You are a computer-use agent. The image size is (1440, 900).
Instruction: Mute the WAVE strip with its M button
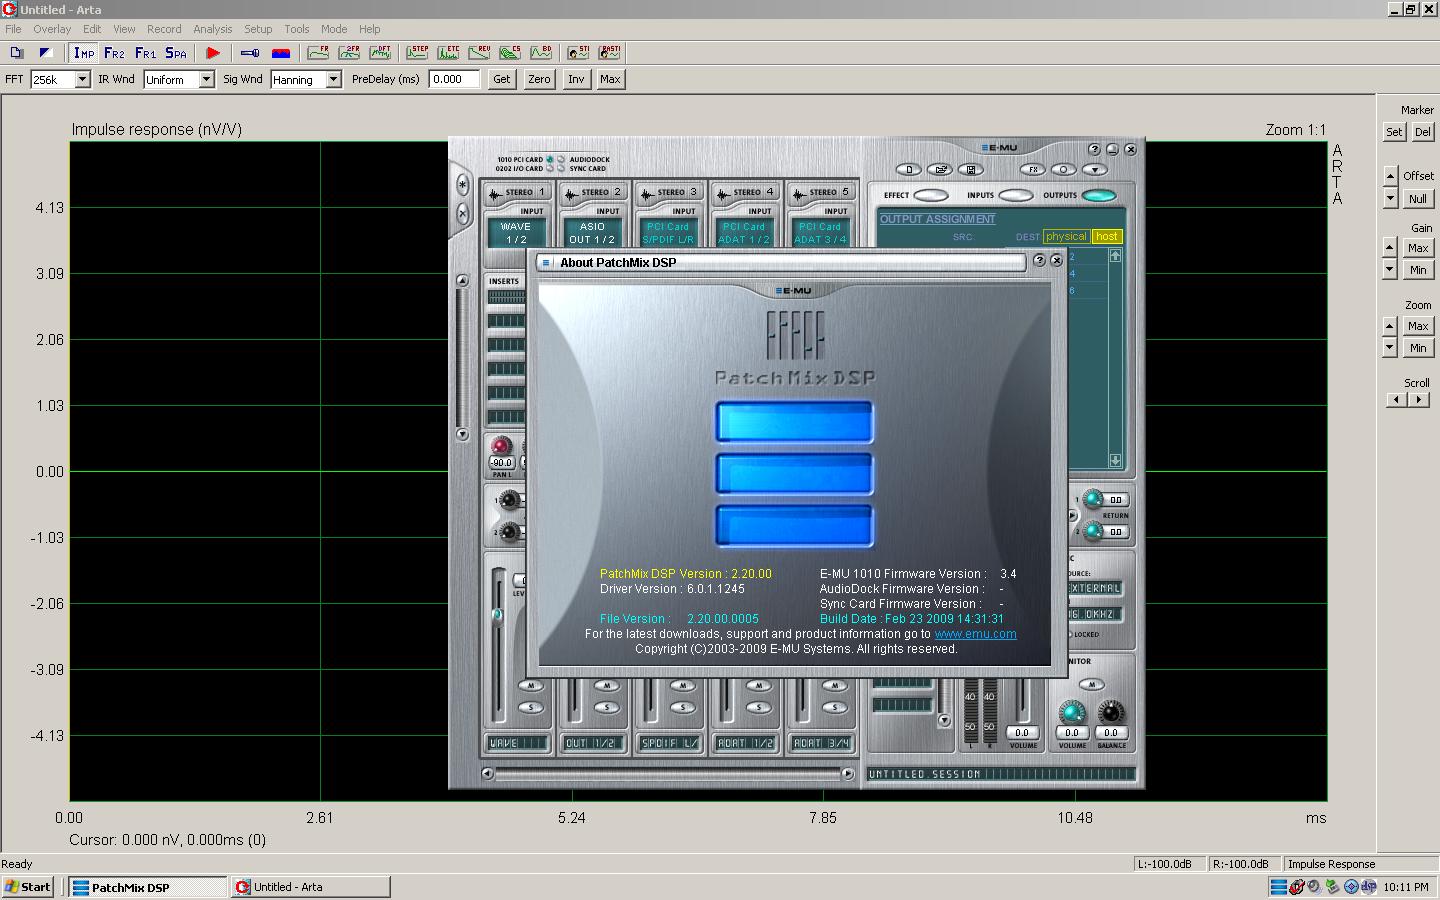530,686
